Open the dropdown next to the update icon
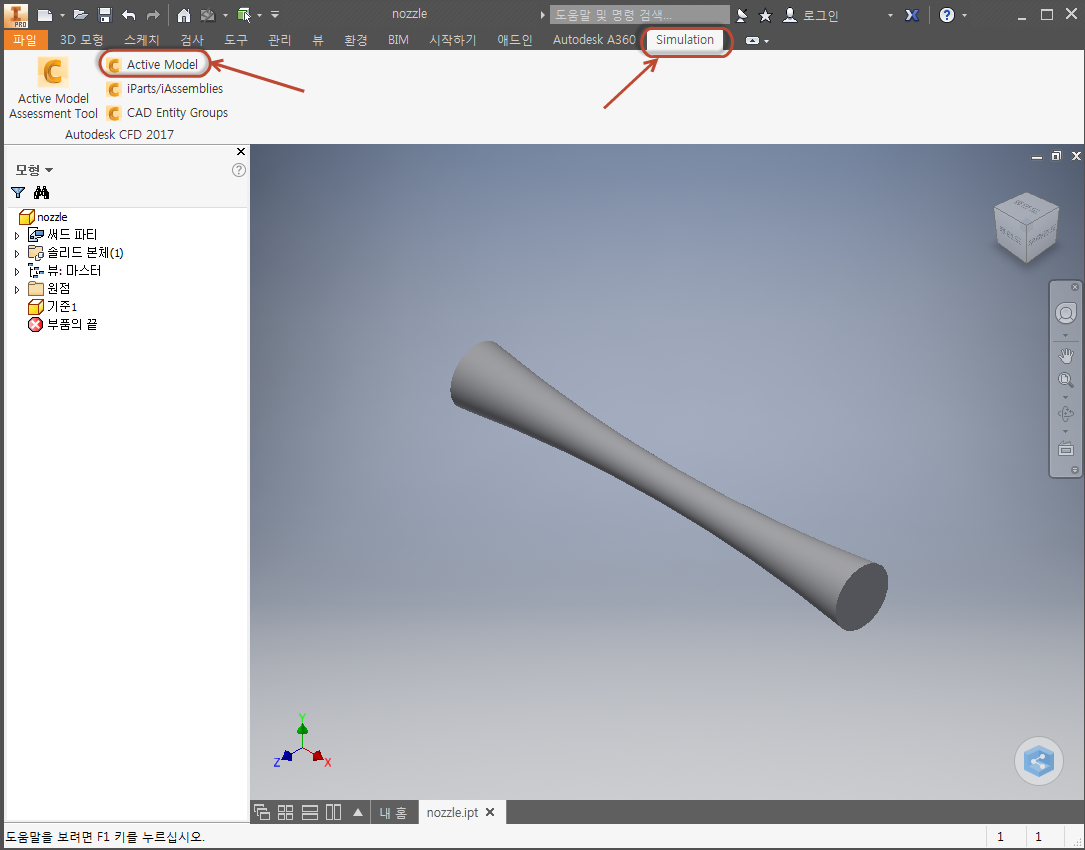The image size is (1085, 850). tap(225, 15)
